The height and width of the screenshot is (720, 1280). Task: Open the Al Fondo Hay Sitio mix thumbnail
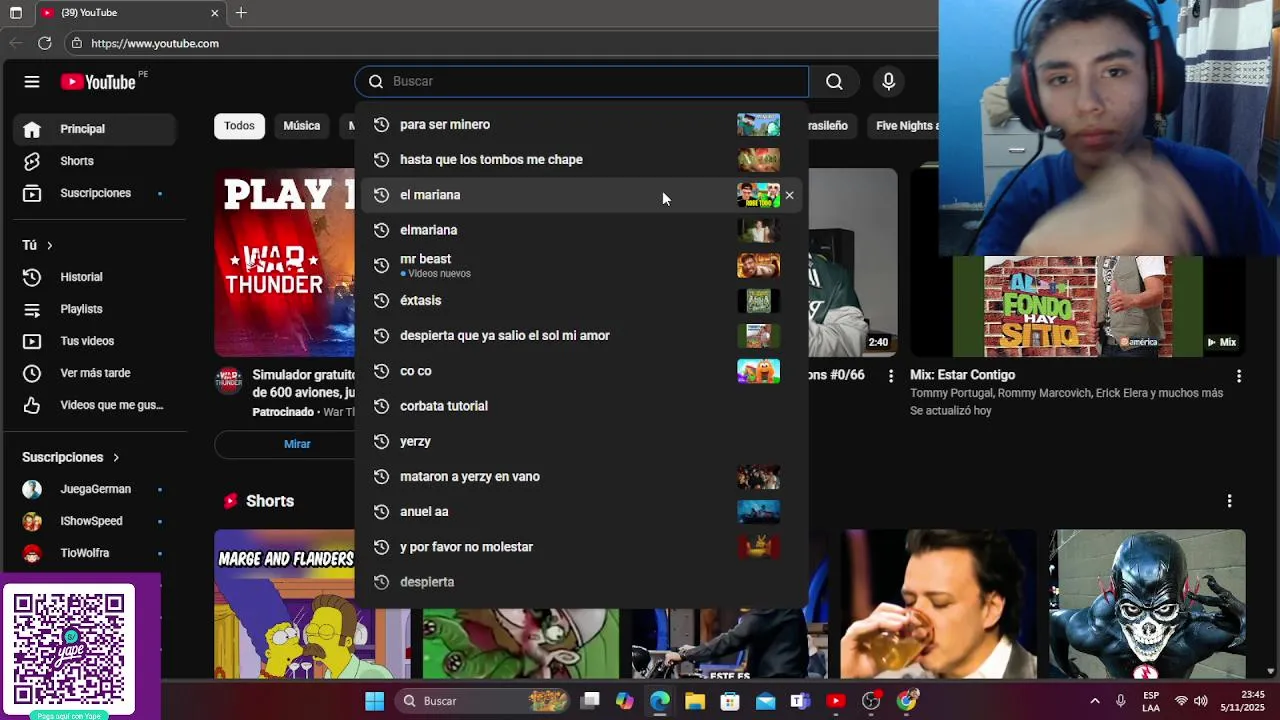1078,305
